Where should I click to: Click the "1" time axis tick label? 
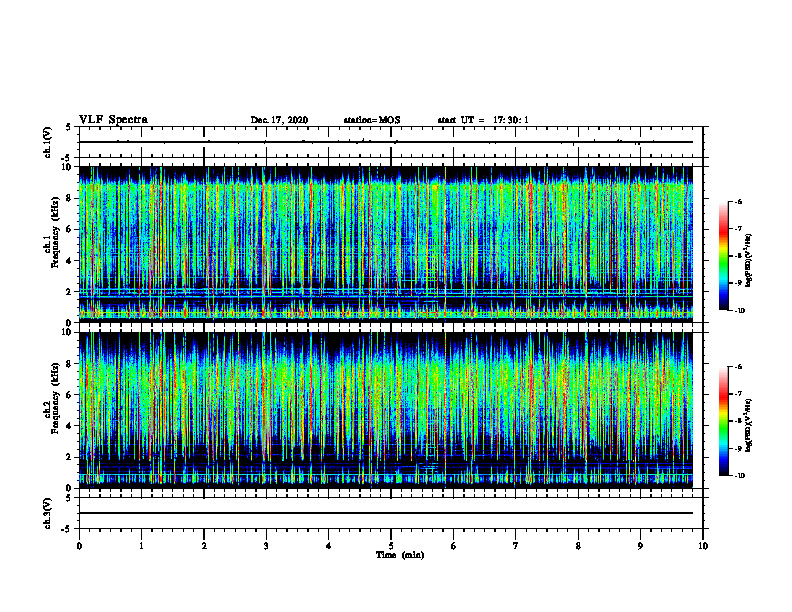point(141,546)
